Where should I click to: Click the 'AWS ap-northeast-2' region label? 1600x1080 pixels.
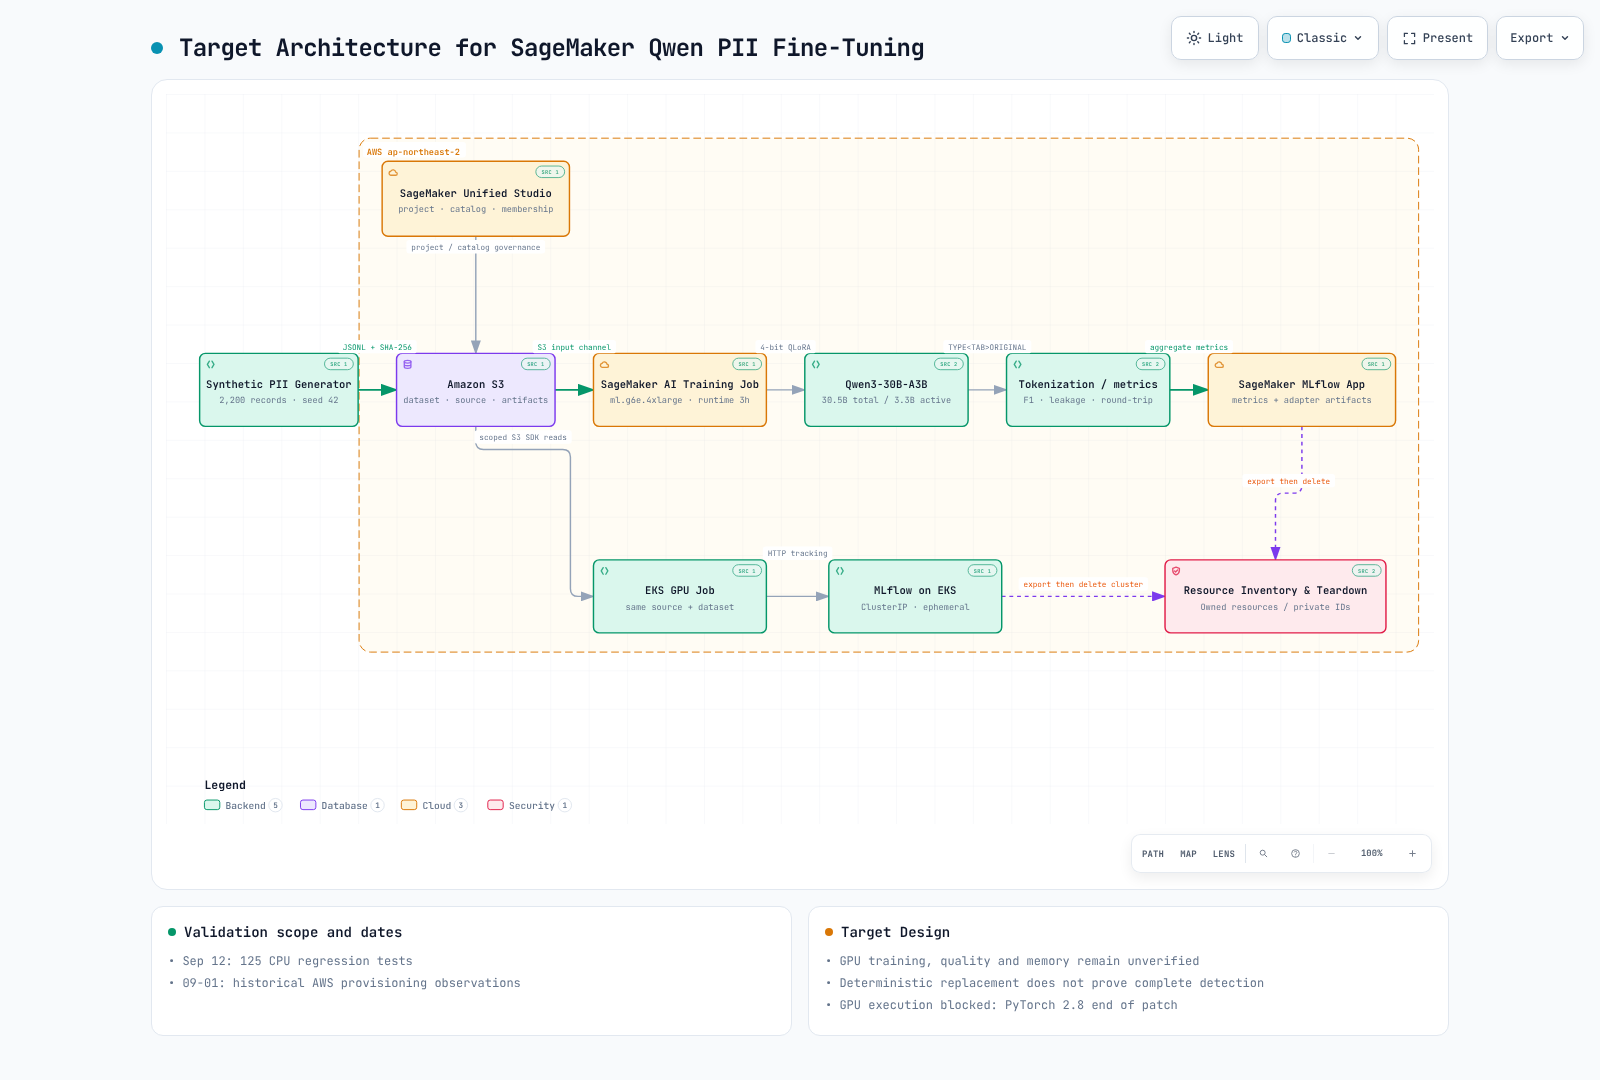click(x=413, y=152)
